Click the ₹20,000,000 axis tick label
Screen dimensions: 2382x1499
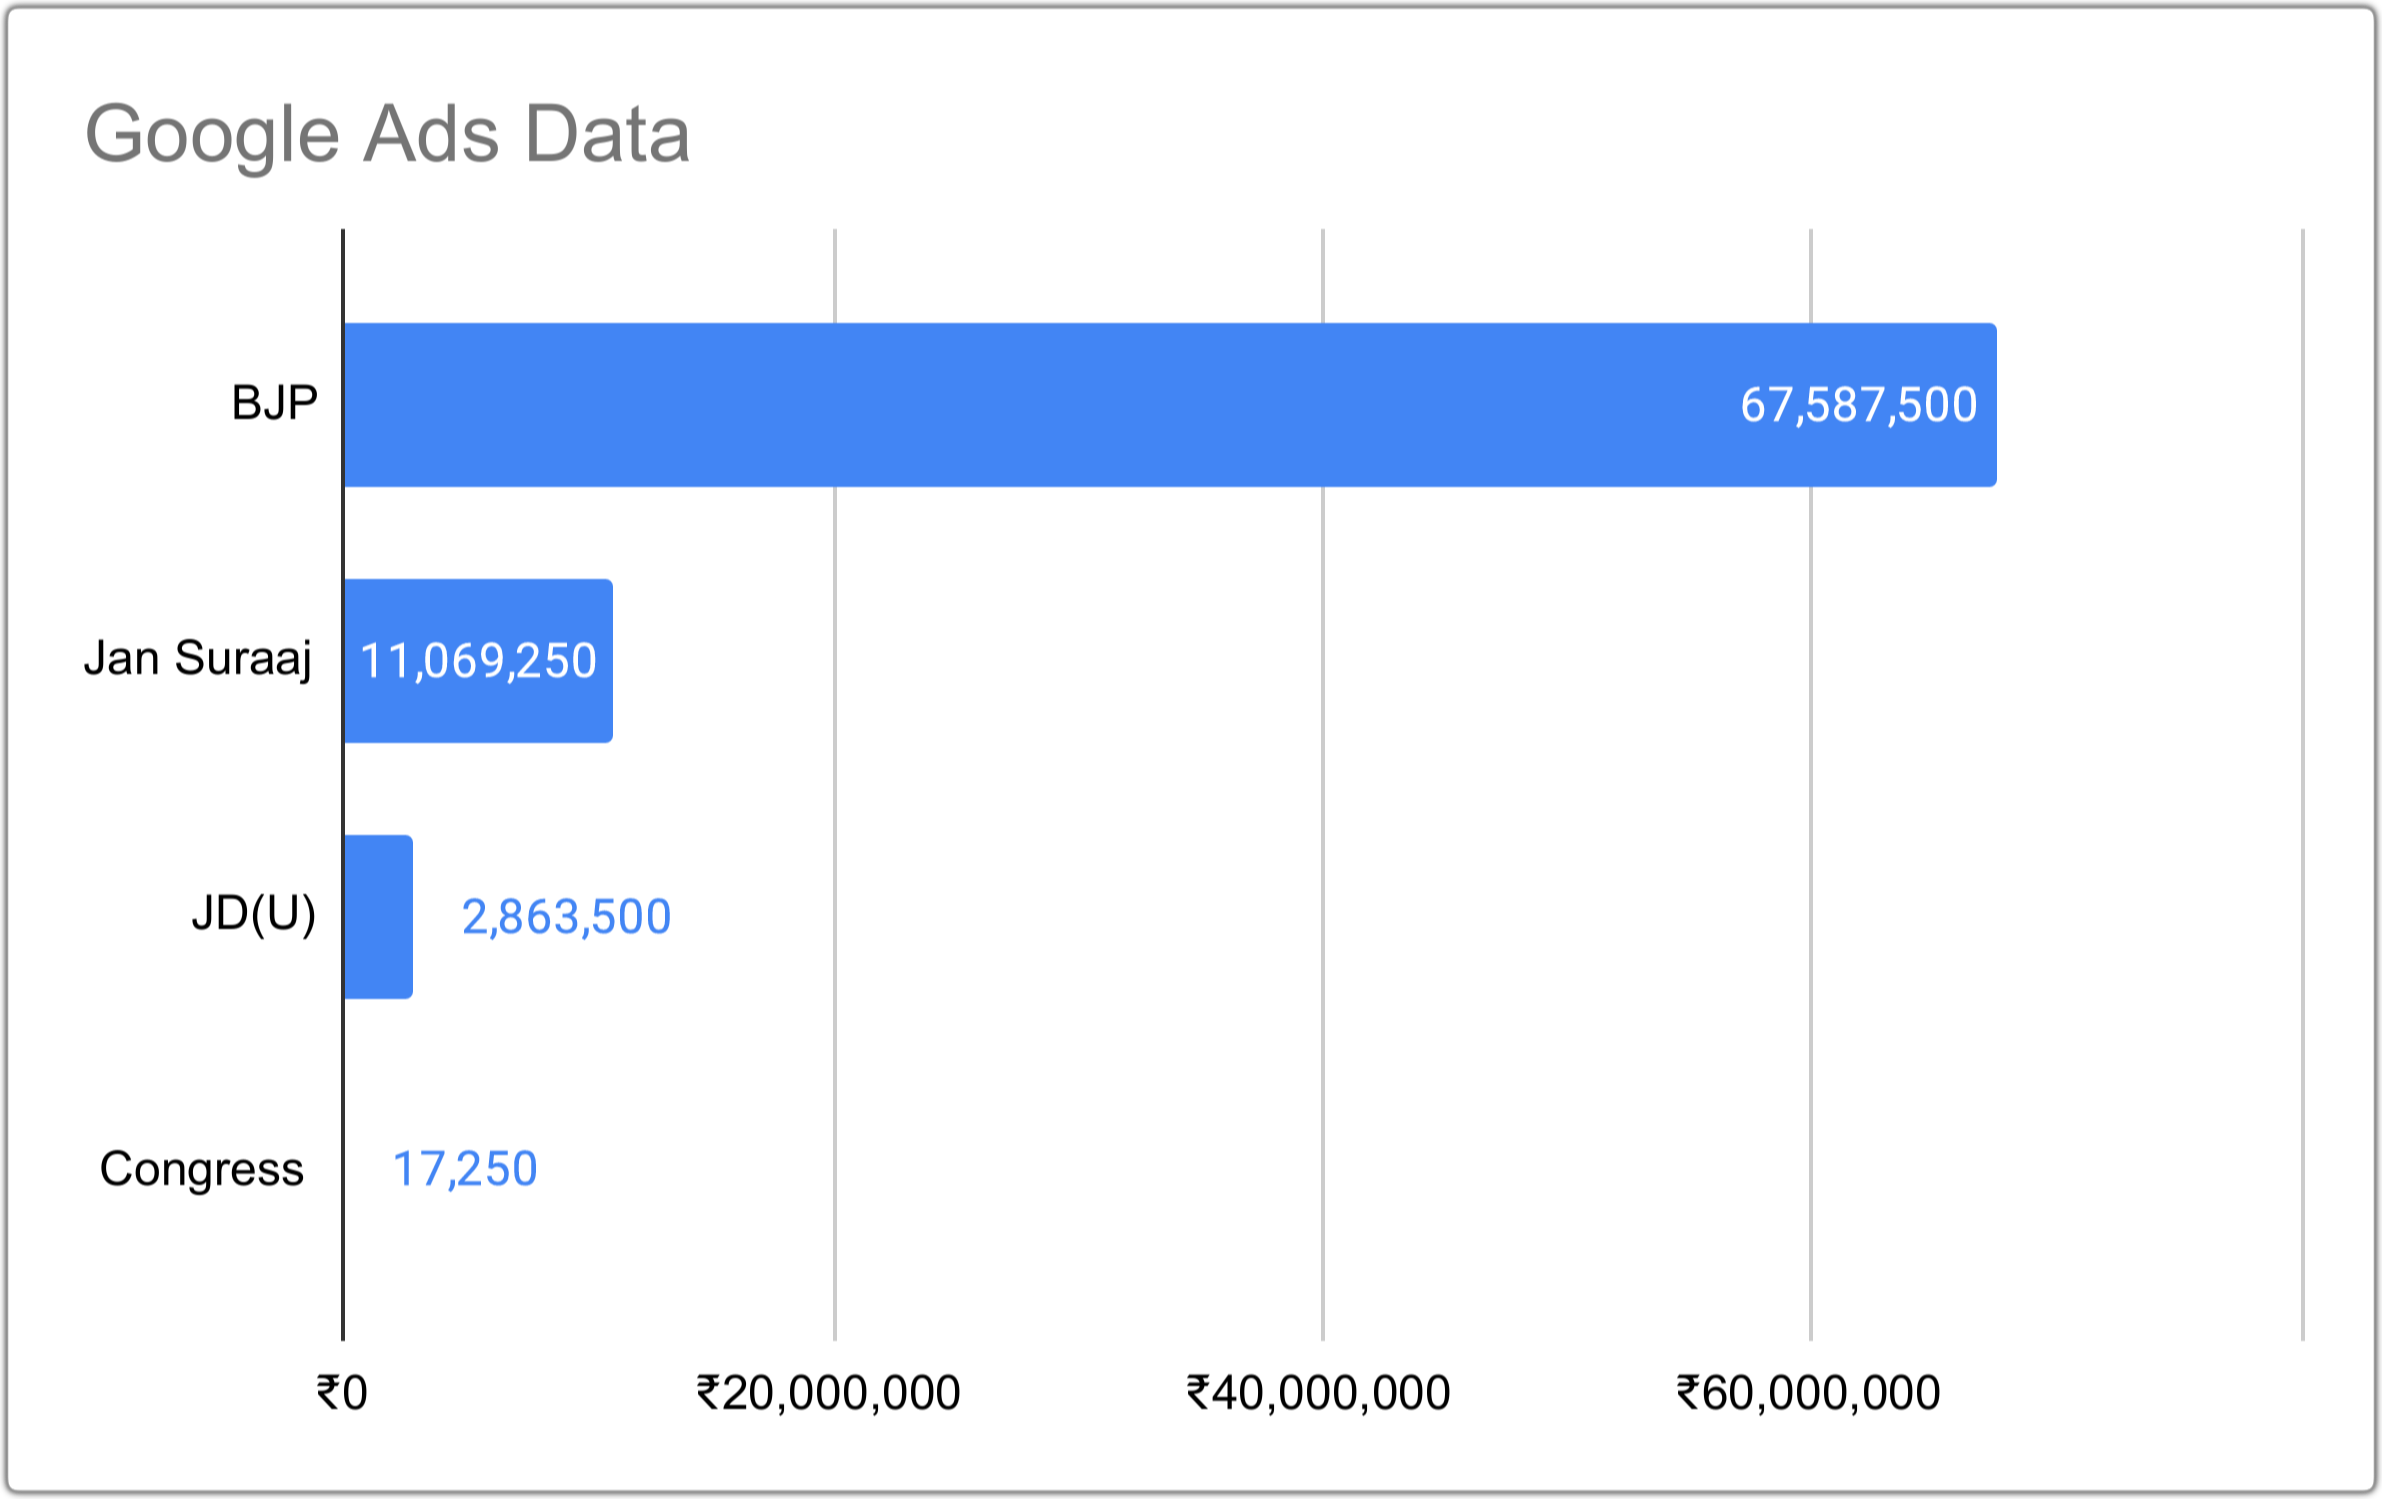pos(828,1393)
